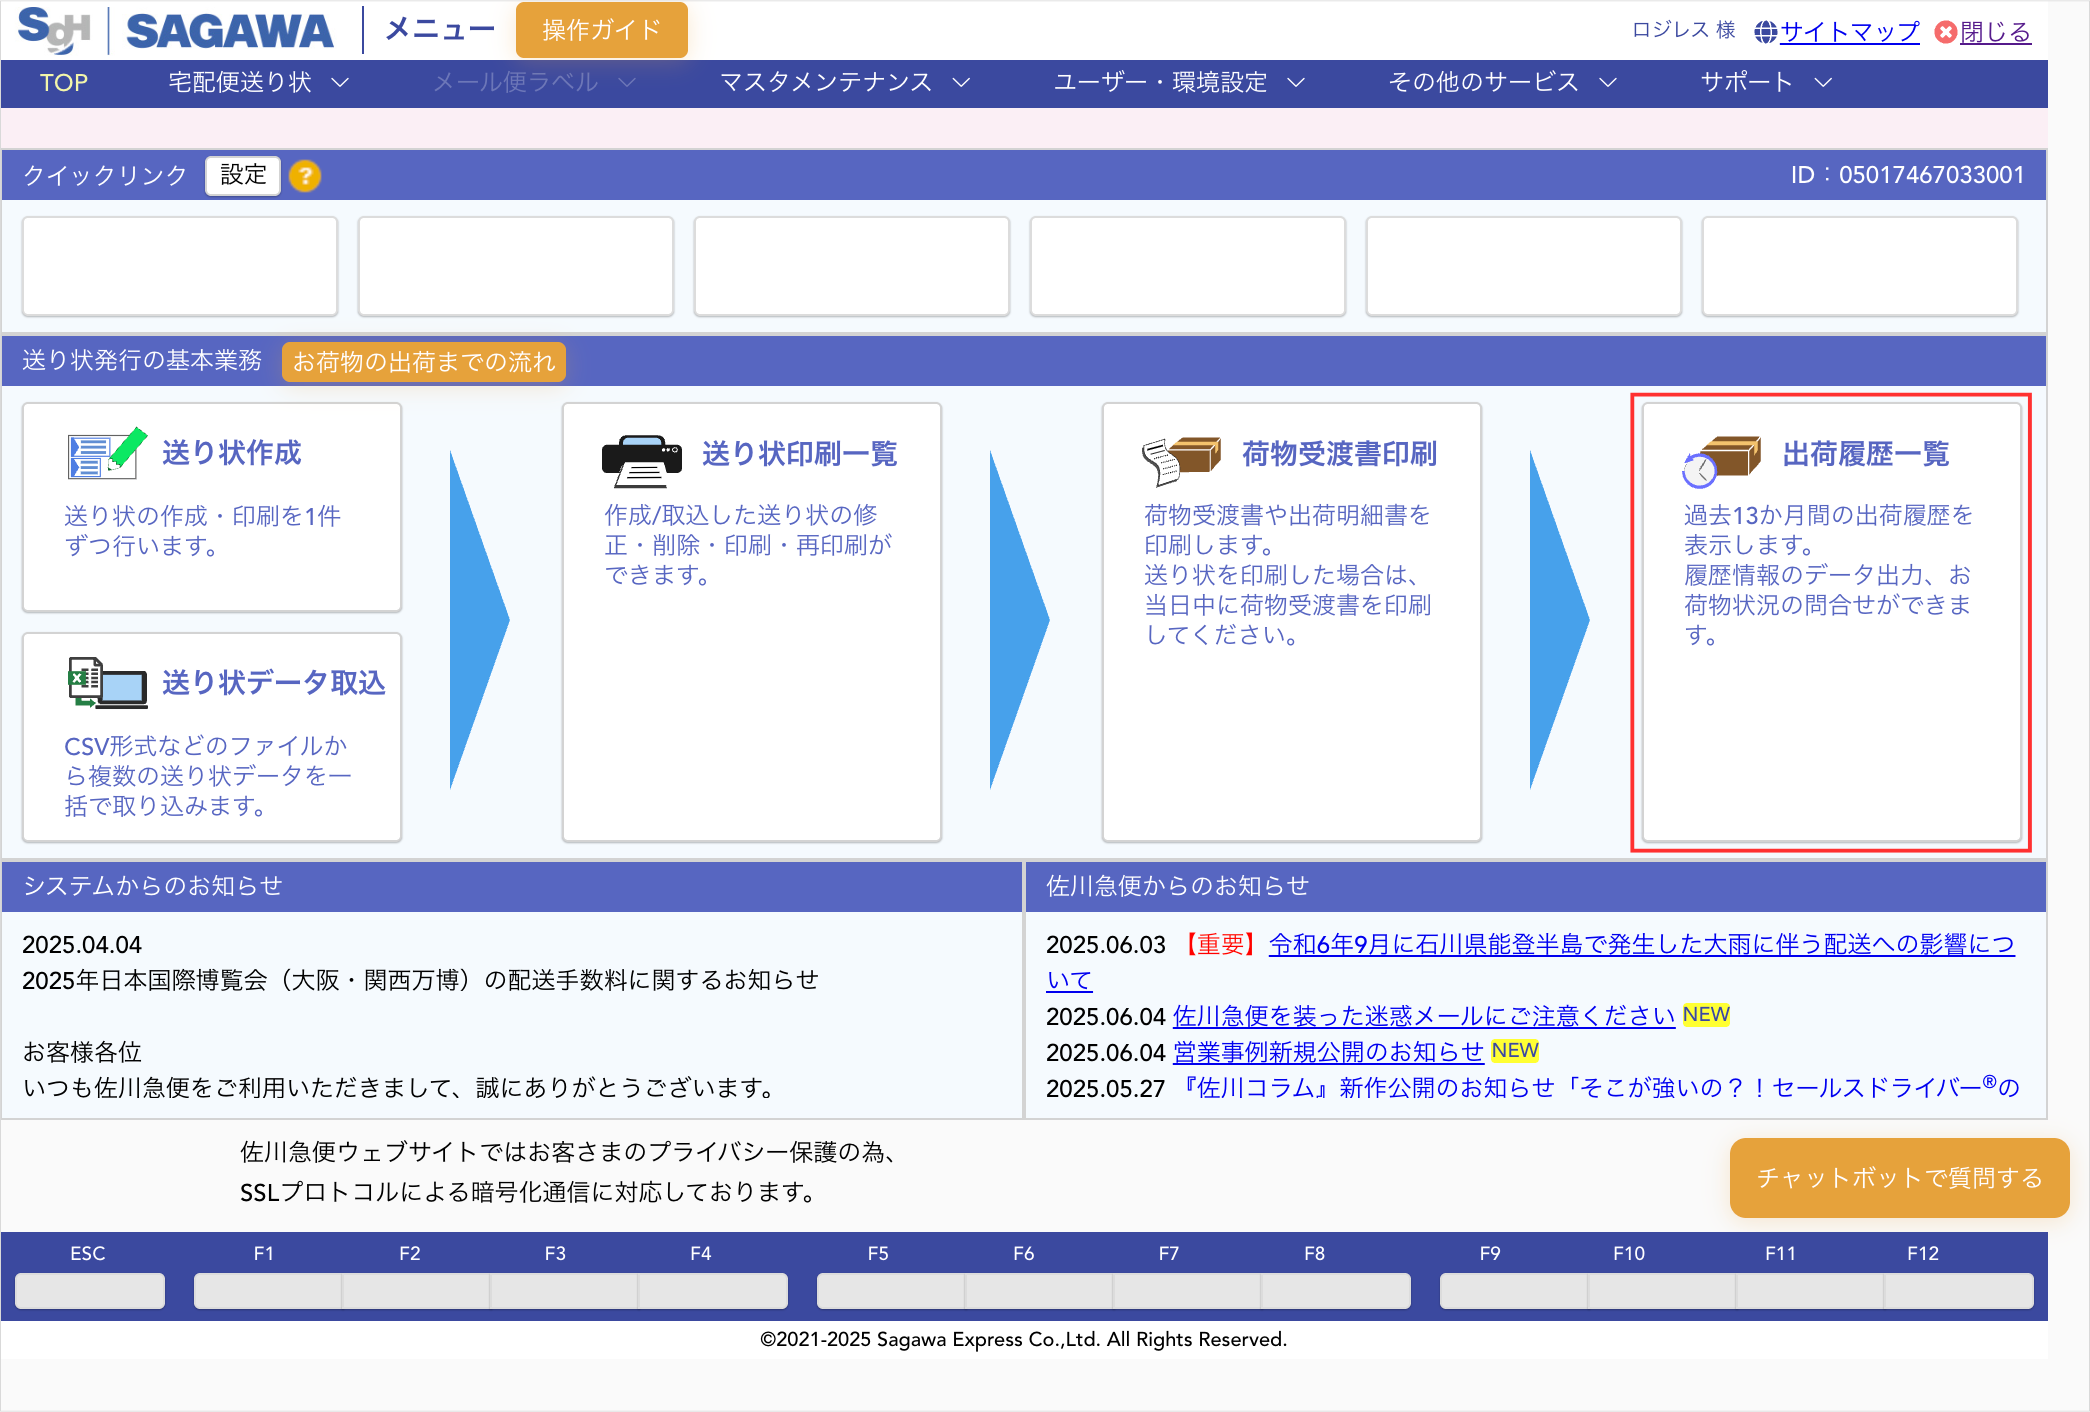This screenshot has width=2090, height=1412.
Task: Click the F5 function key button
Action: [x=890, y=1291]
